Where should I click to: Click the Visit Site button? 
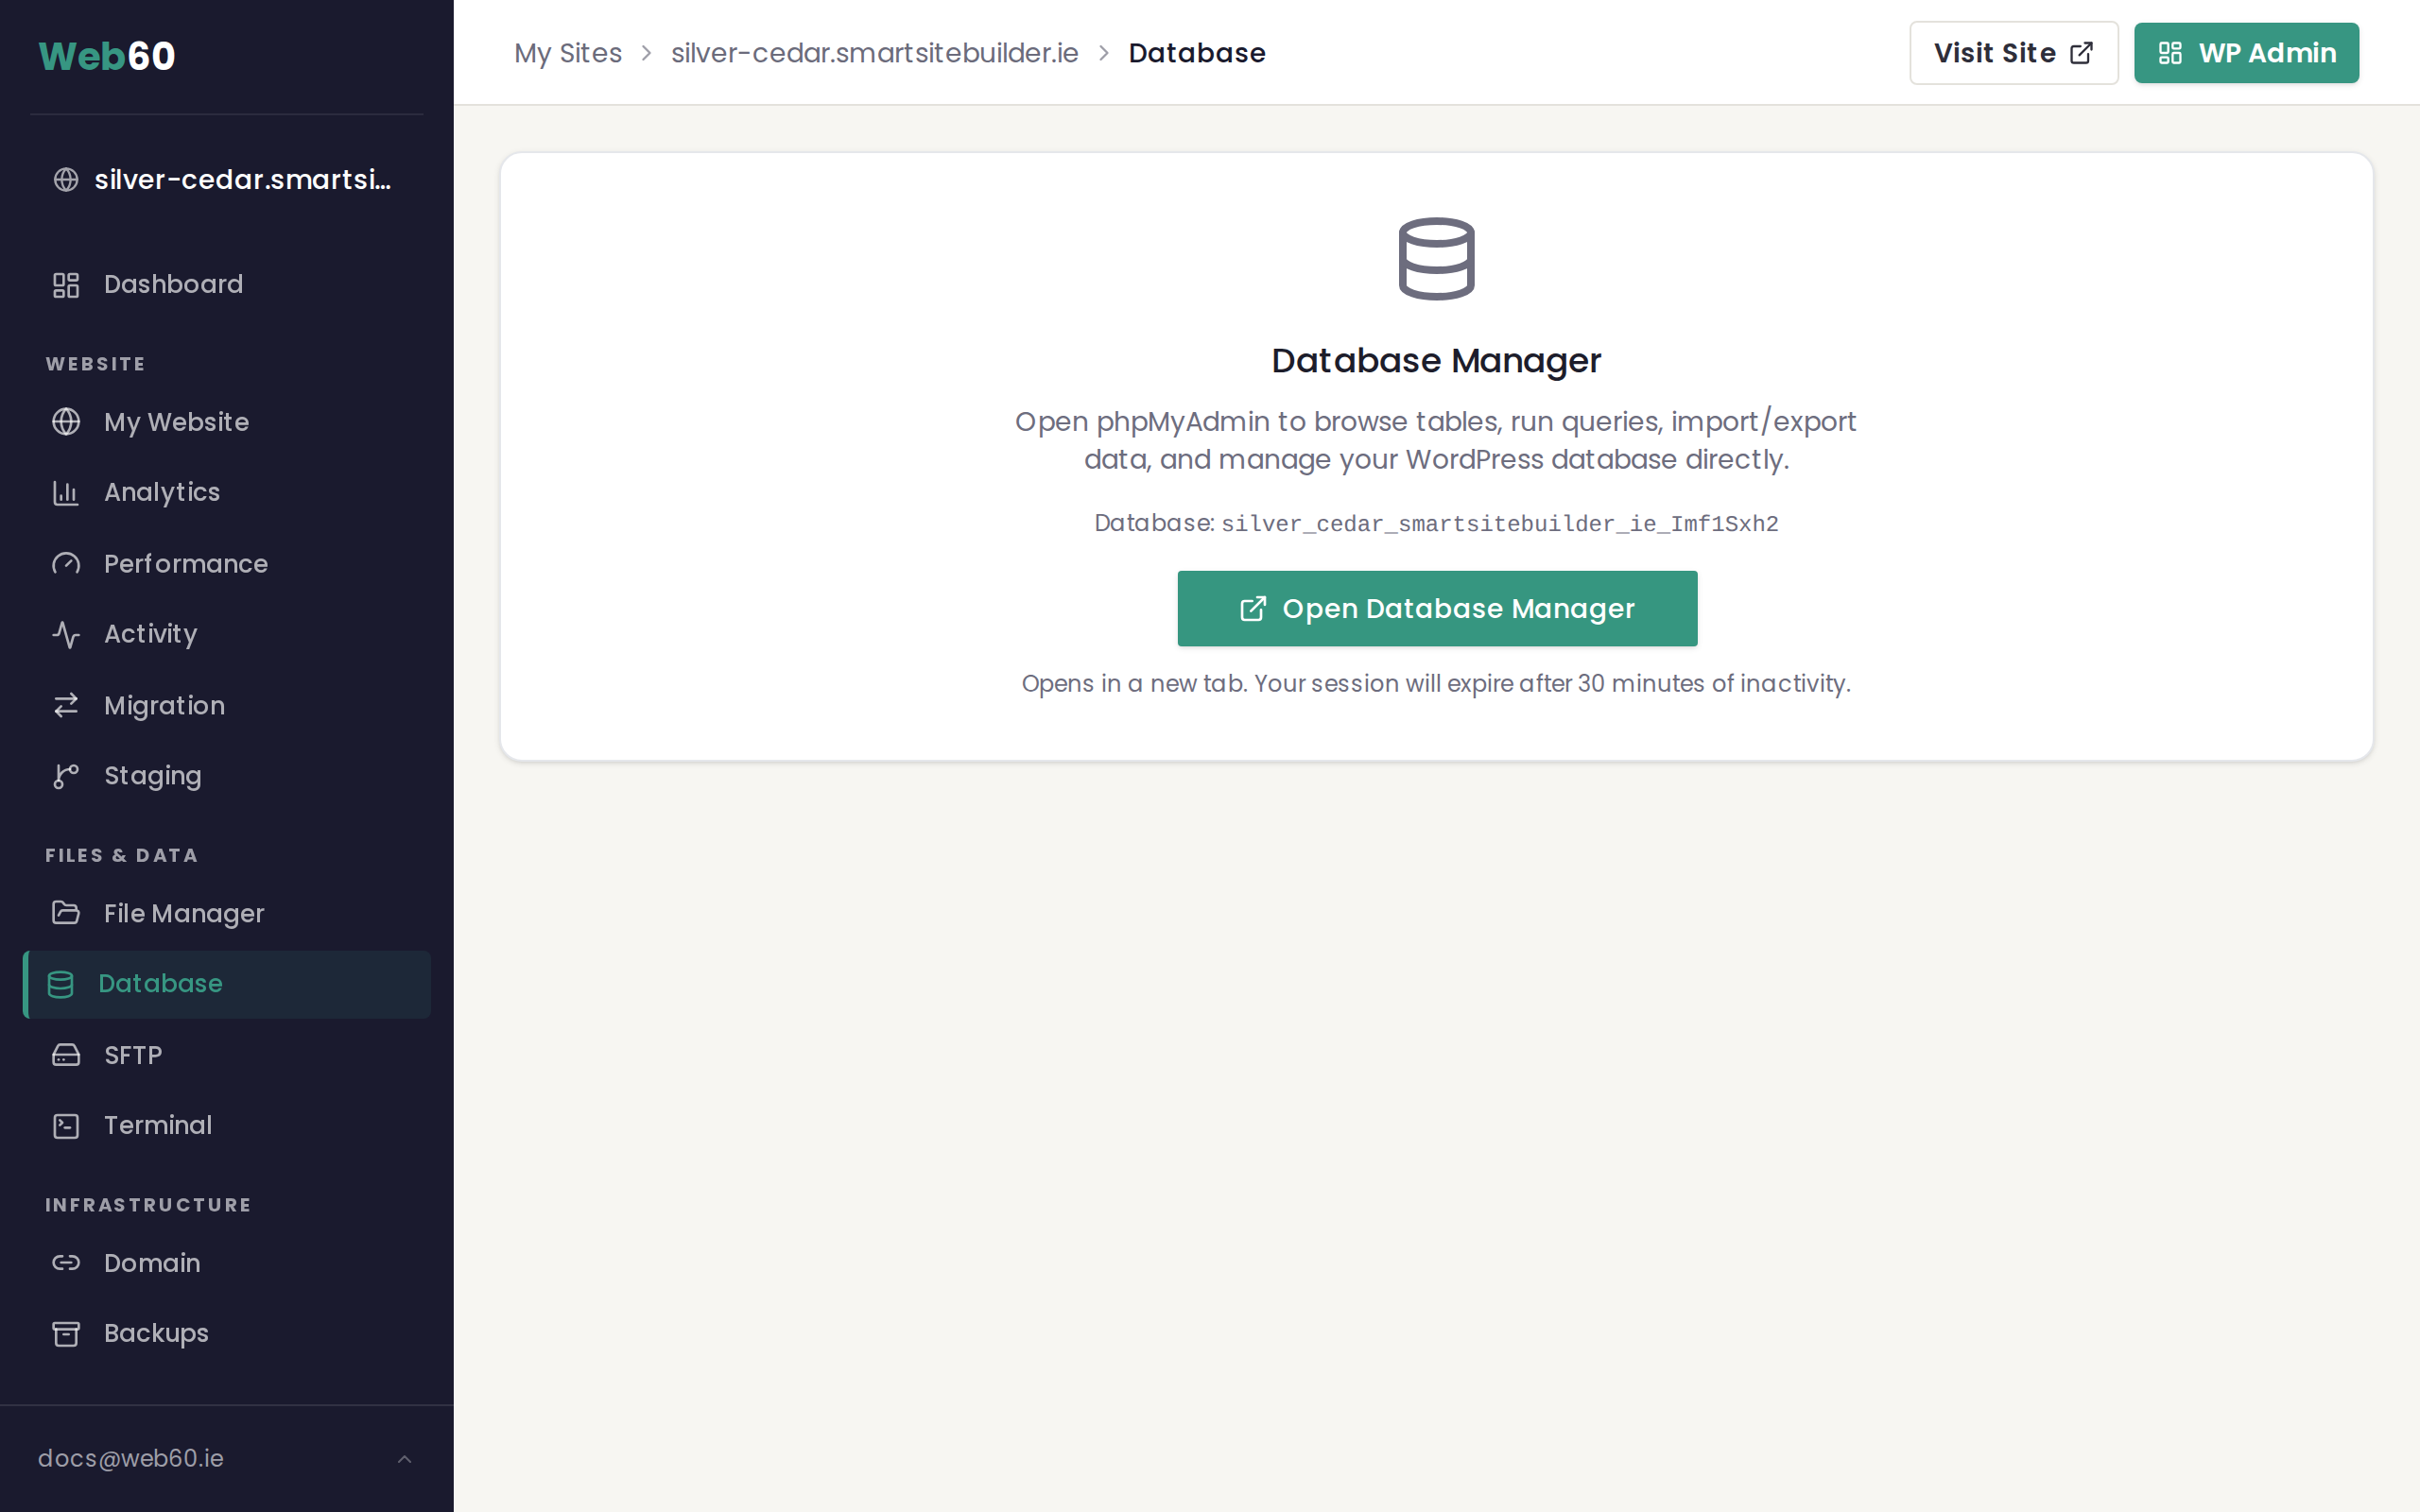[x=2012, y=53]
